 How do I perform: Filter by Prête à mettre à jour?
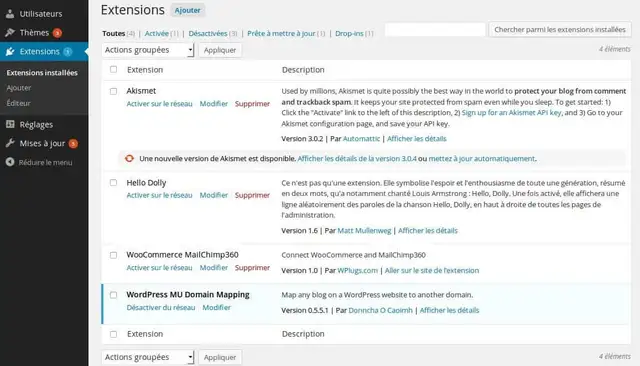click(x=281, y=33)
